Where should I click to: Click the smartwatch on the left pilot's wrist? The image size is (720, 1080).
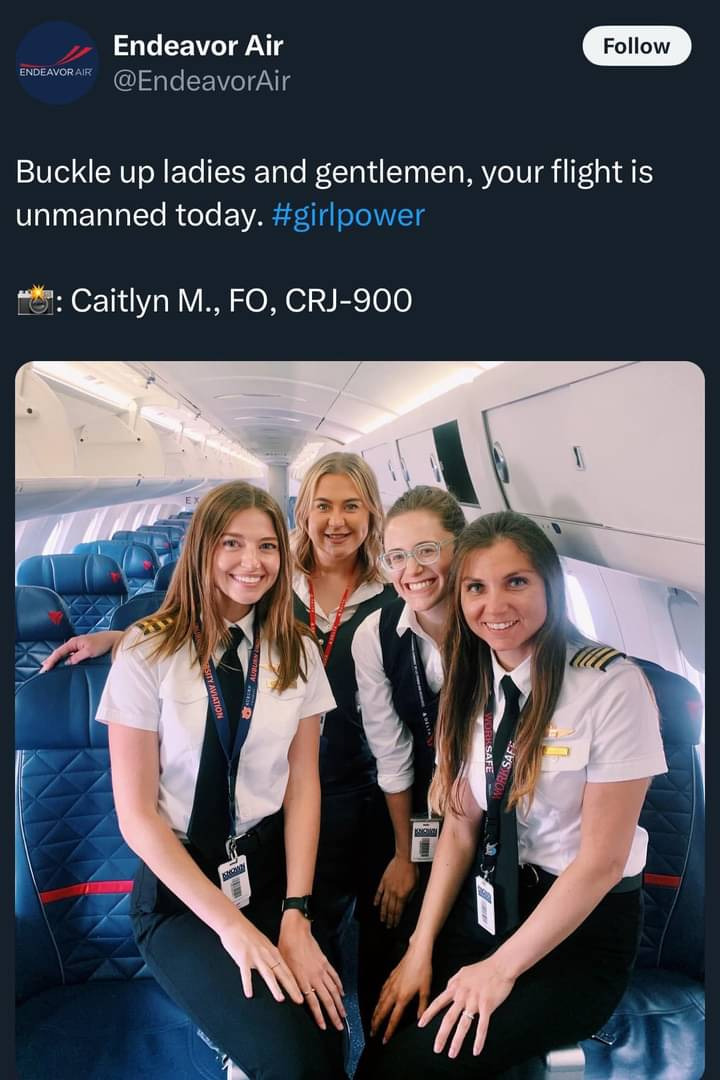click(x=298, y=906)
